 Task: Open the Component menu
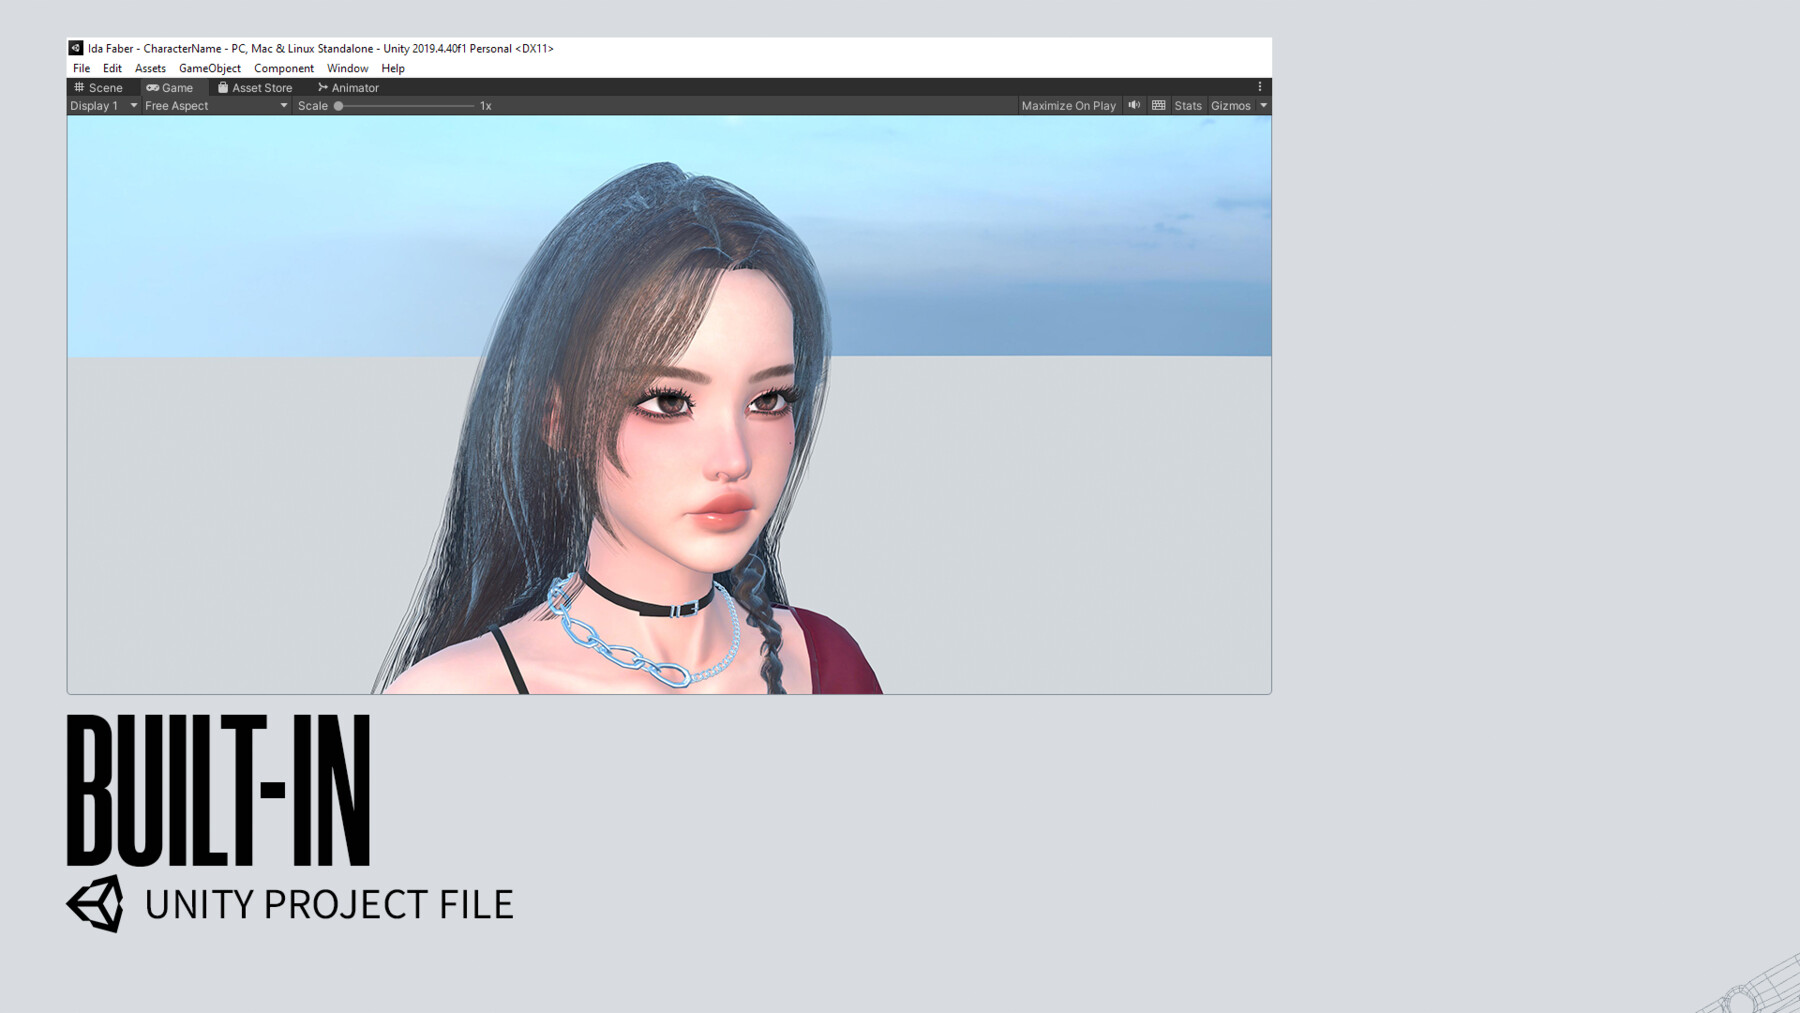click(x=284, y=68)
